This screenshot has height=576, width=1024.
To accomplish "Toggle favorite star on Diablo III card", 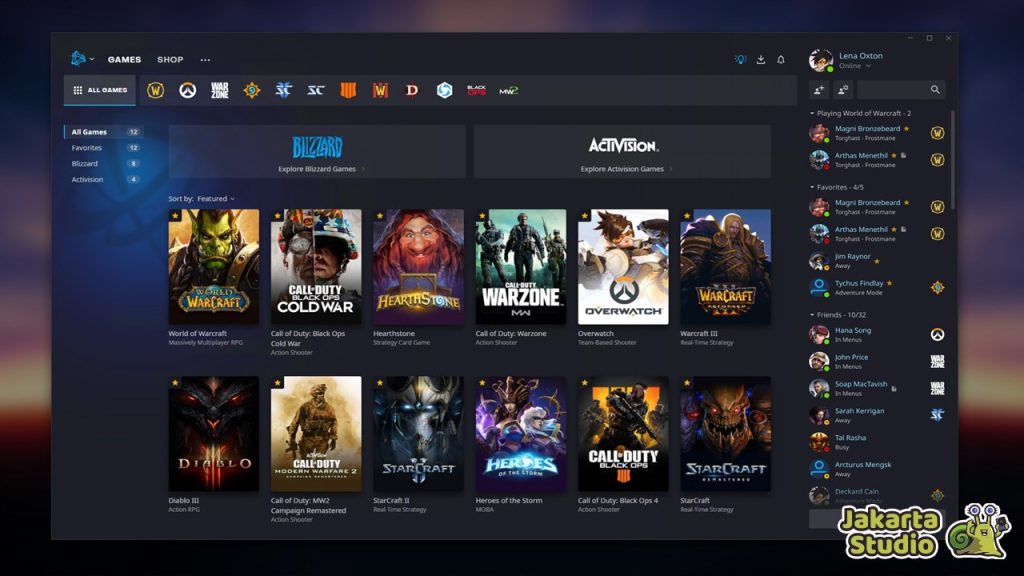I will pos(175,383).
